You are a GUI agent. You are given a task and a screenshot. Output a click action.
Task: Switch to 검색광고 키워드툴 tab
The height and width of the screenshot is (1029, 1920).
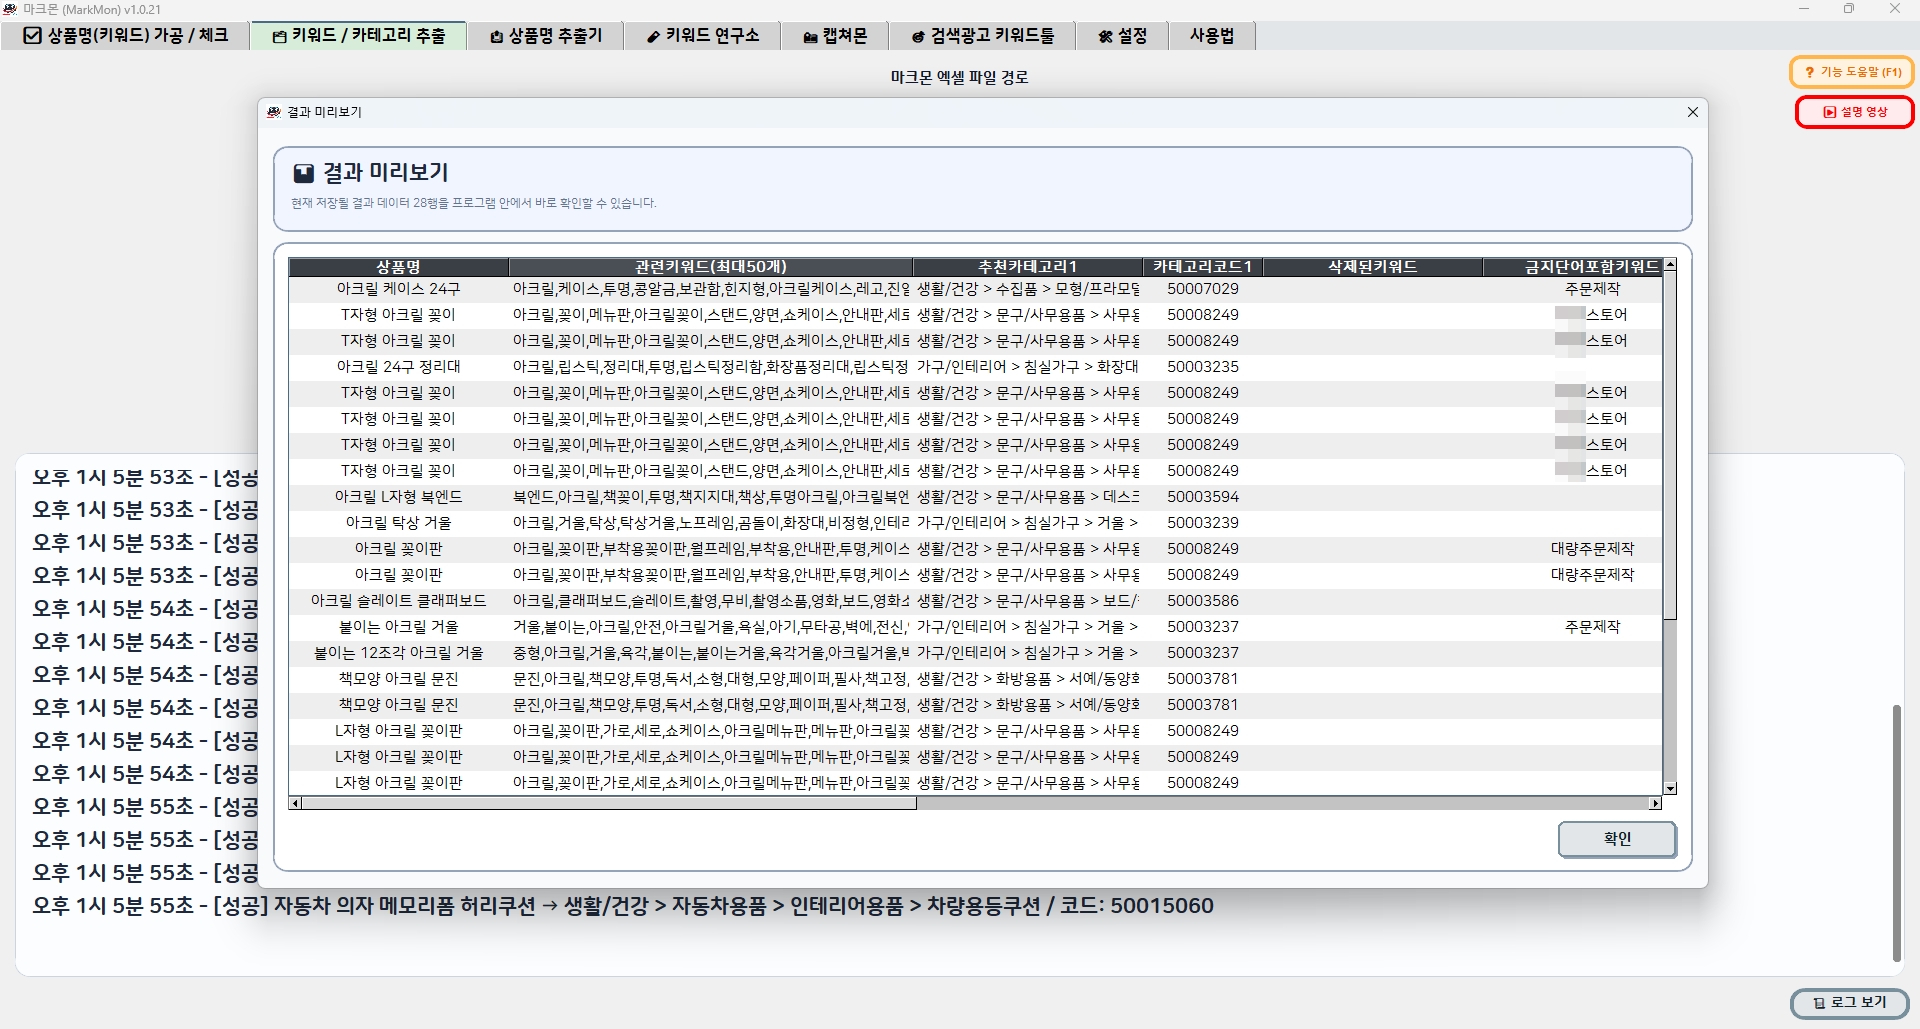[982, 36]
